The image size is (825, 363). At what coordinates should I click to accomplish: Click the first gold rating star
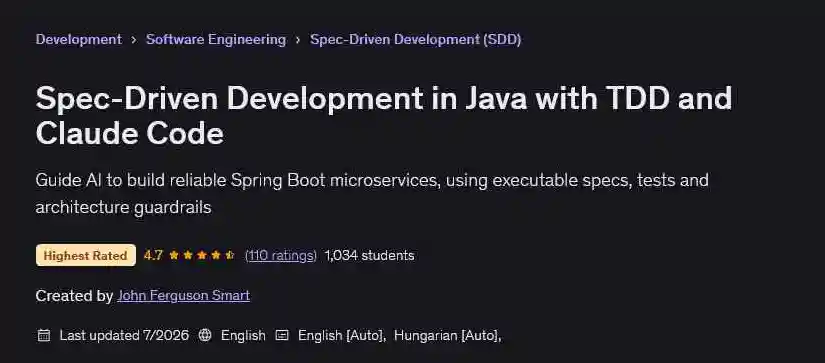click(x=174, y=256)
